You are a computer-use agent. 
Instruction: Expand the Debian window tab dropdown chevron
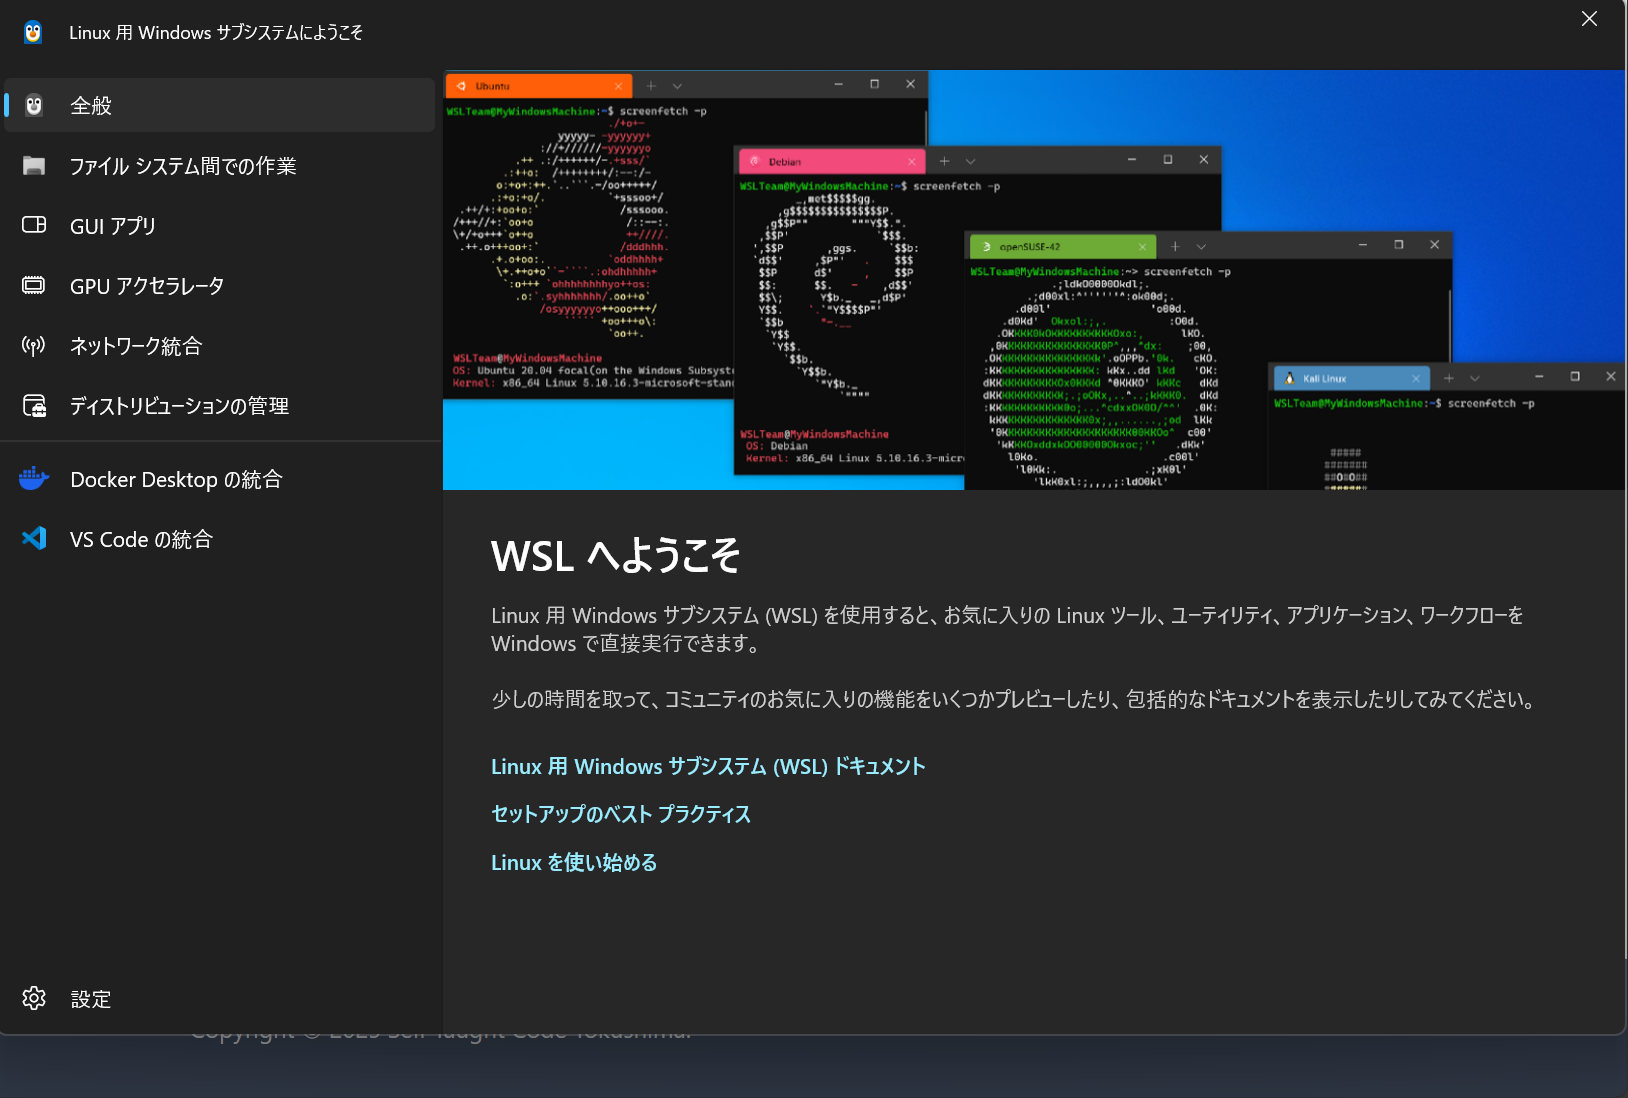click(971, 160)
